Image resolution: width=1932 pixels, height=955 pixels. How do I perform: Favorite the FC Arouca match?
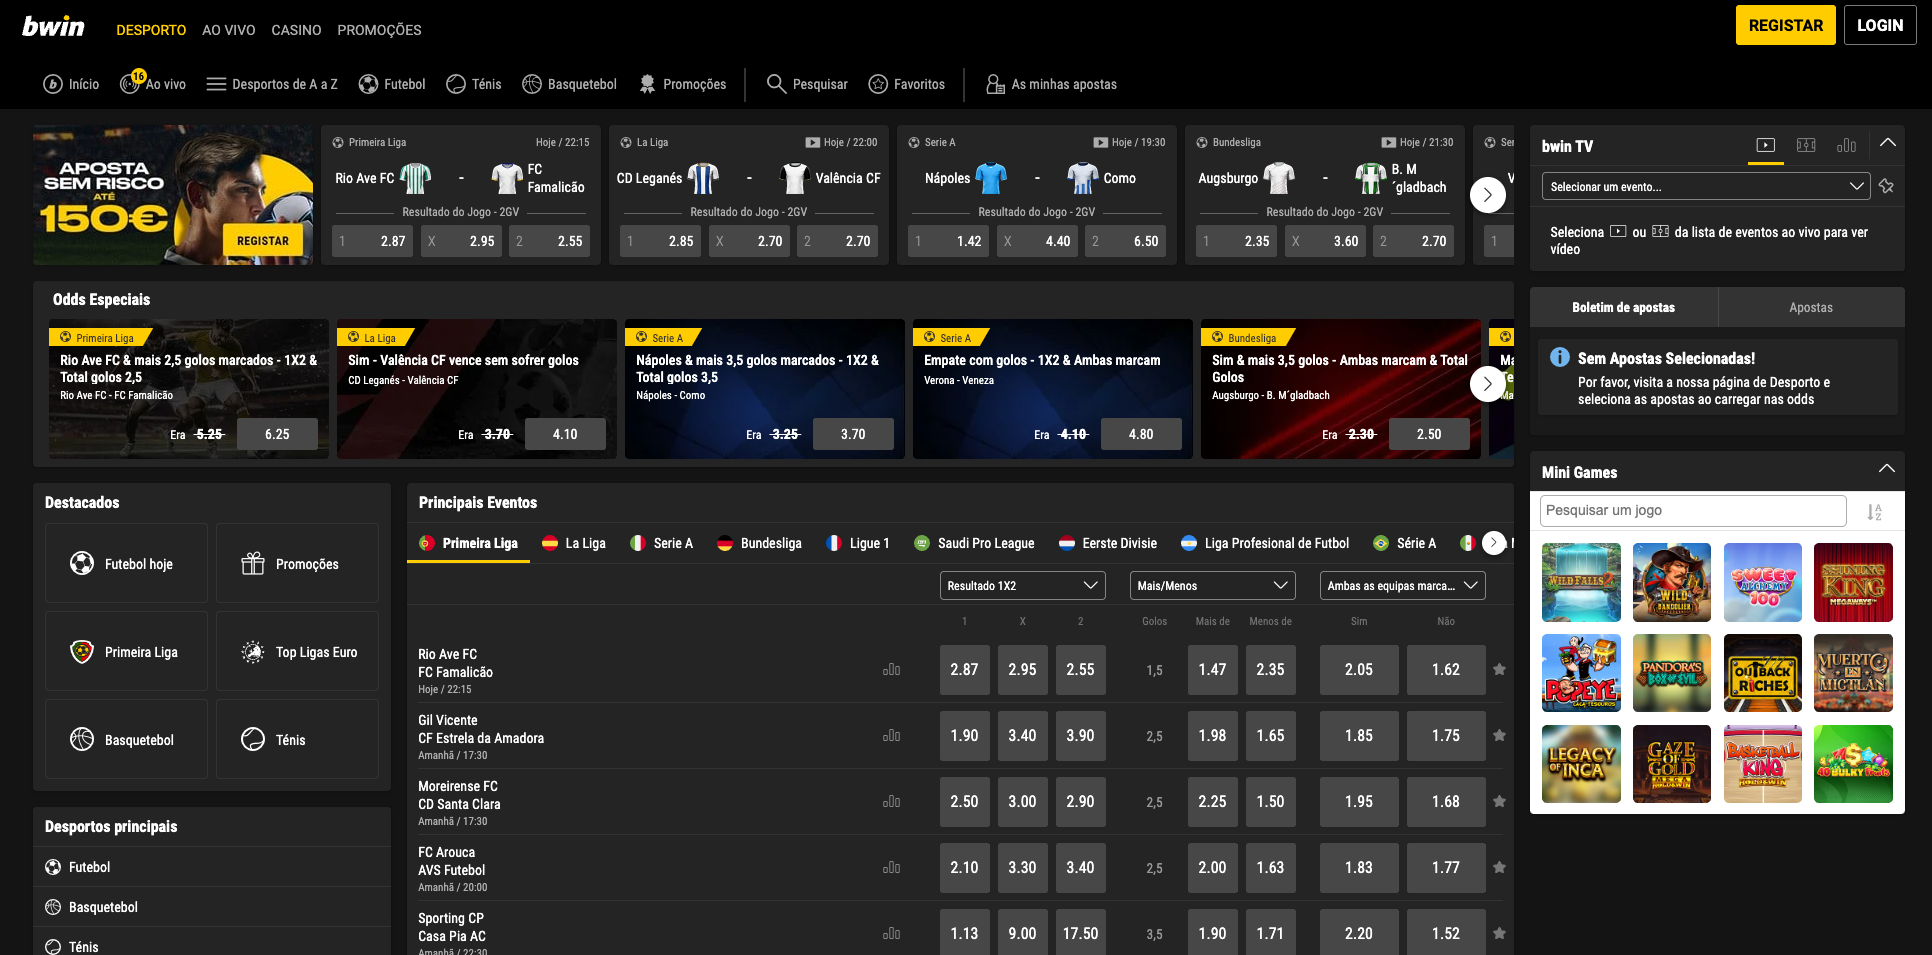pyautogui.click(x=1499, y=868)
